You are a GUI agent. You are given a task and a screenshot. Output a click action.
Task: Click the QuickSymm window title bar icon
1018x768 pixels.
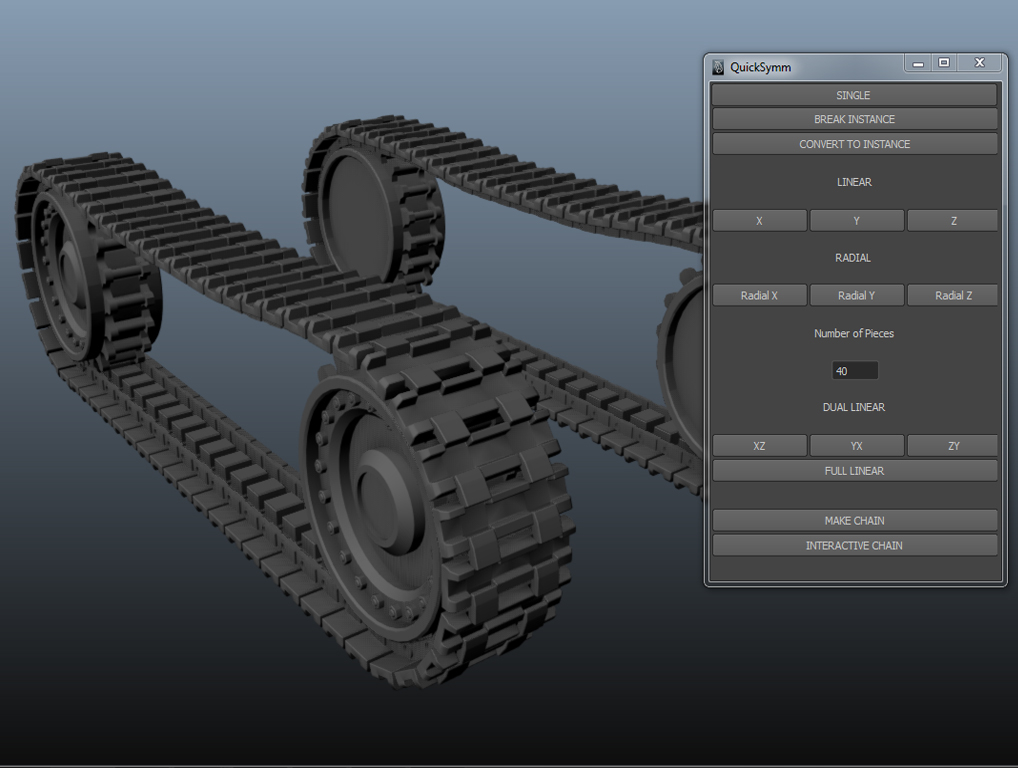coord(718,65)
